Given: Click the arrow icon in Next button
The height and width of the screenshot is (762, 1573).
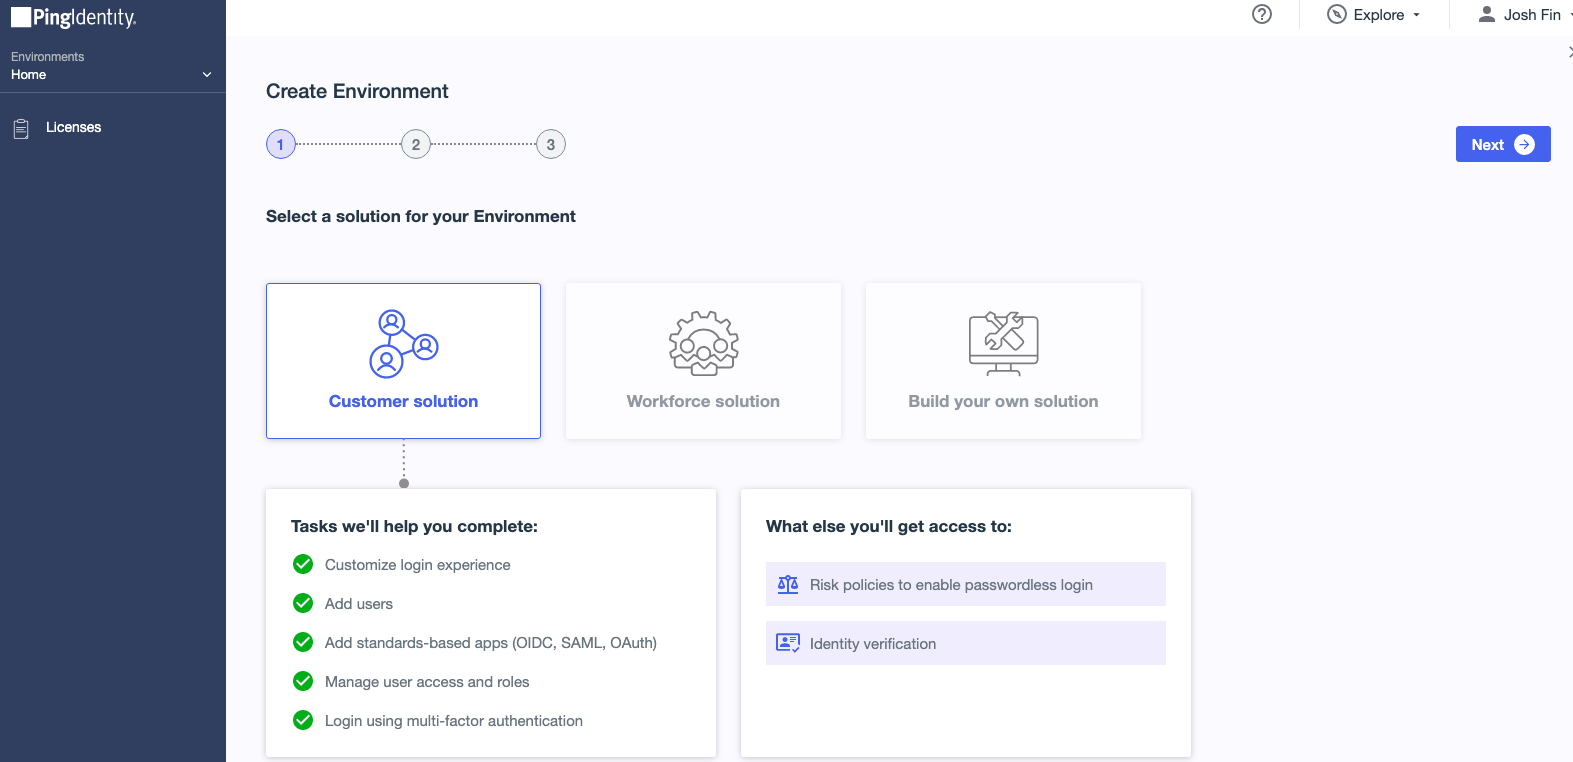Looking at the screenshot, I should (1525, 144).
